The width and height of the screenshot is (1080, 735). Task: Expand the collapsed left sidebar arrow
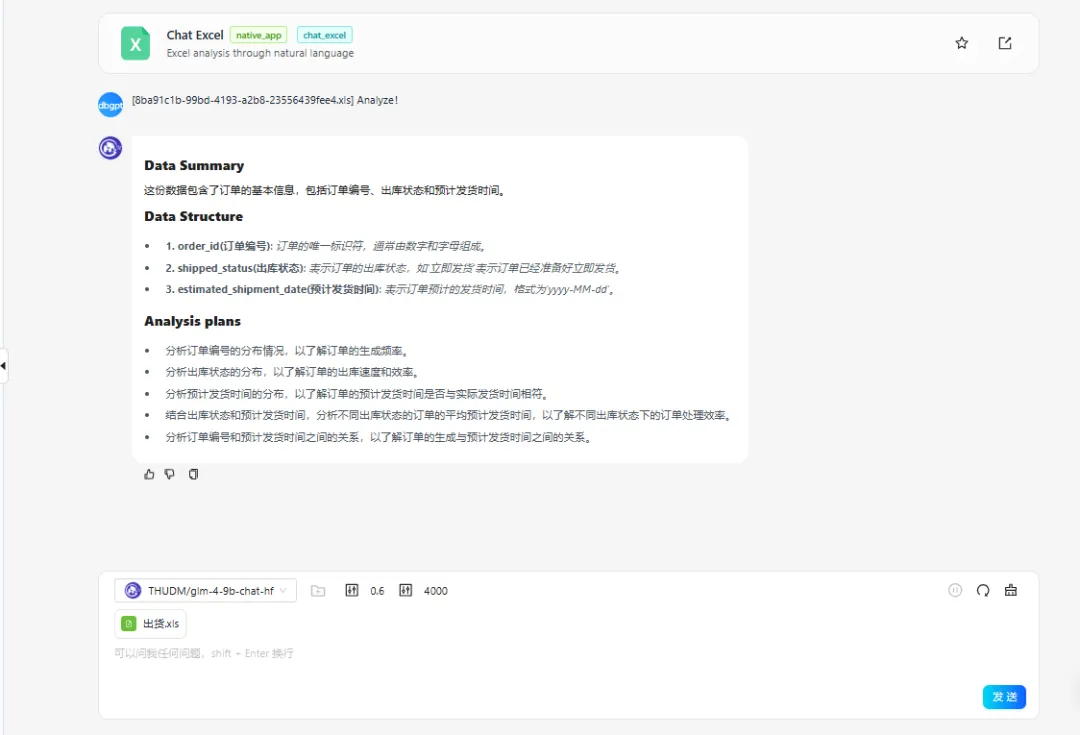(x=4, y=366)
